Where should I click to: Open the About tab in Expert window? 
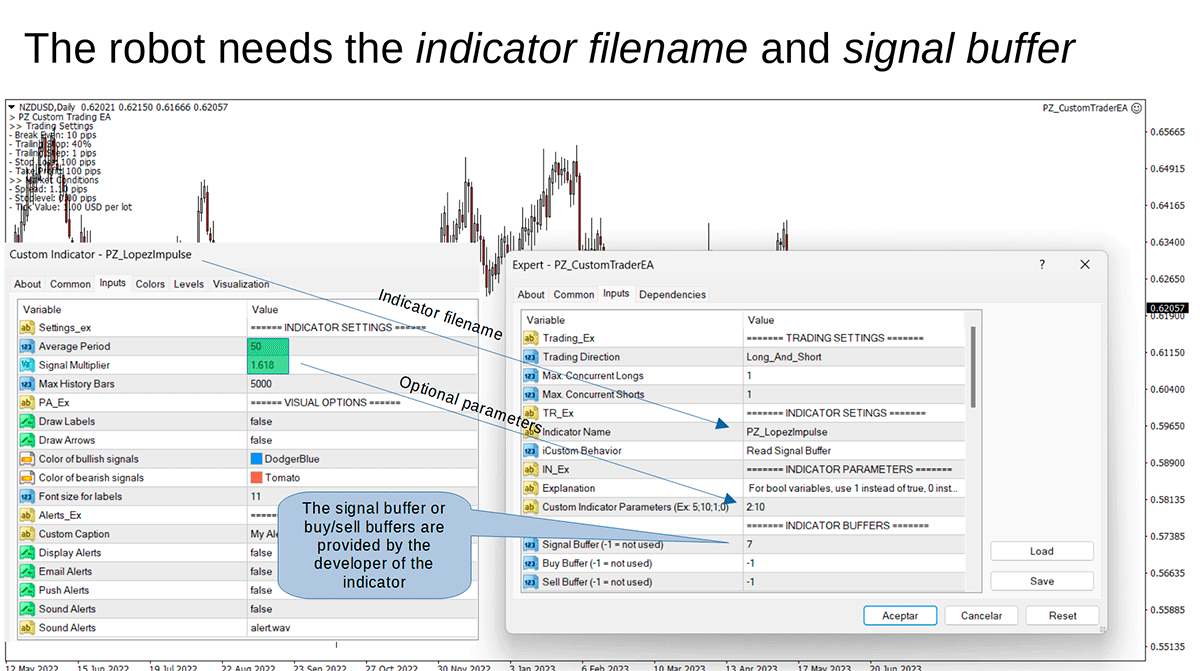532,295
